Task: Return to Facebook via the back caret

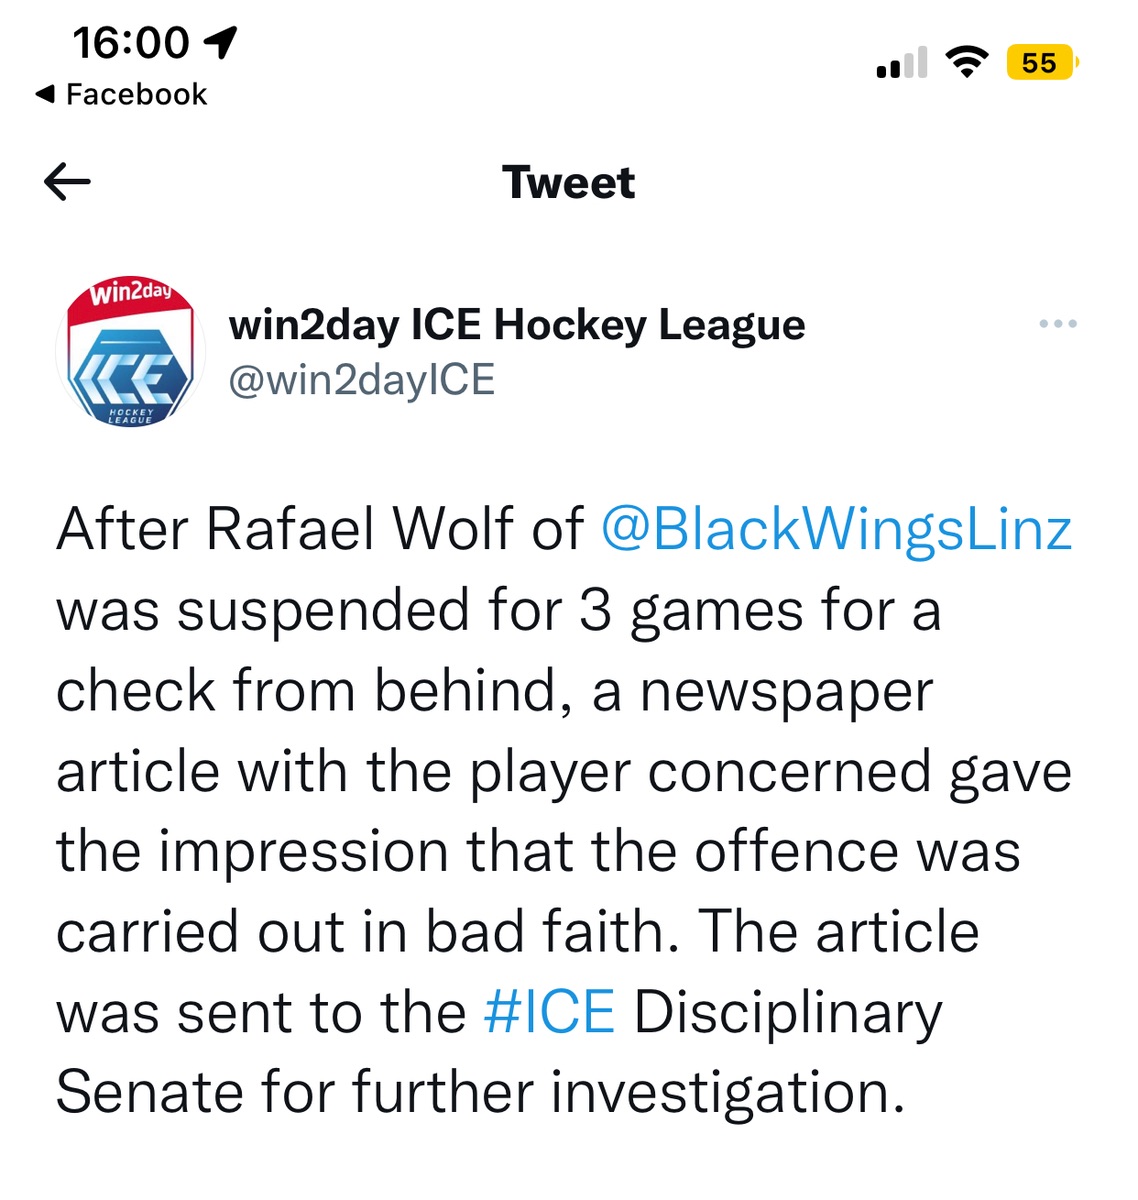Action: tap(44, 95)
